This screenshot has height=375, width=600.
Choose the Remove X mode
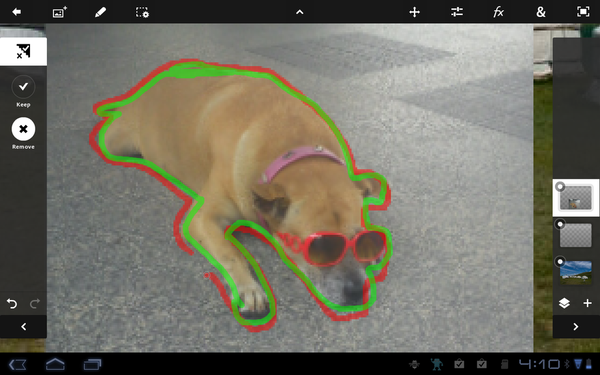(23, 129)
